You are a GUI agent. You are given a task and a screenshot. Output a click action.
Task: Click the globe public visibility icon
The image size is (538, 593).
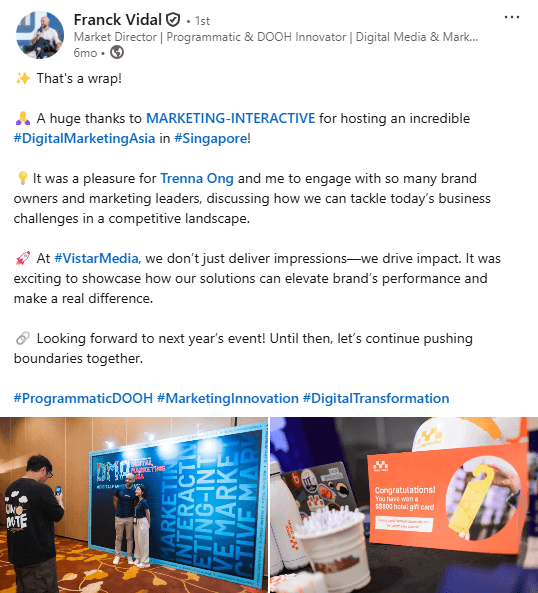tap(117, 52)
